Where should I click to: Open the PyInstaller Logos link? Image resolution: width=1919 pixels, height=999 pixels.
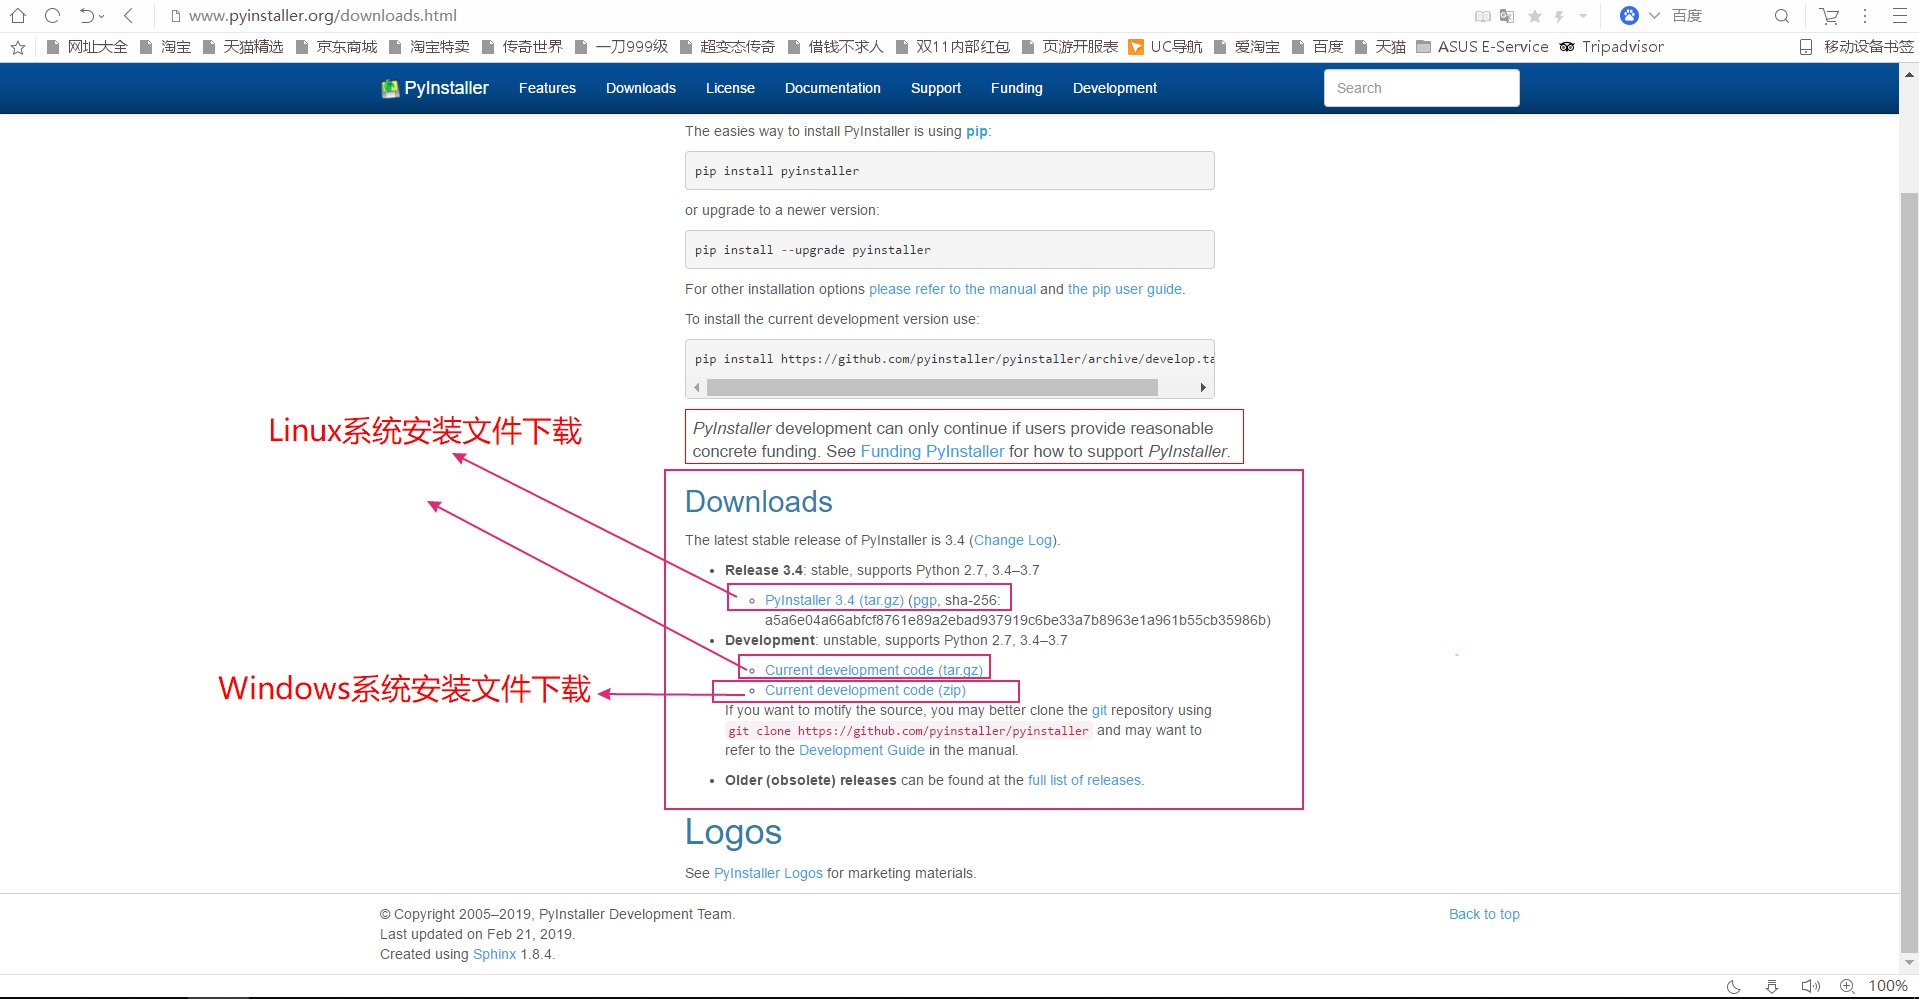pyautogui.click(x=768, y=873)
